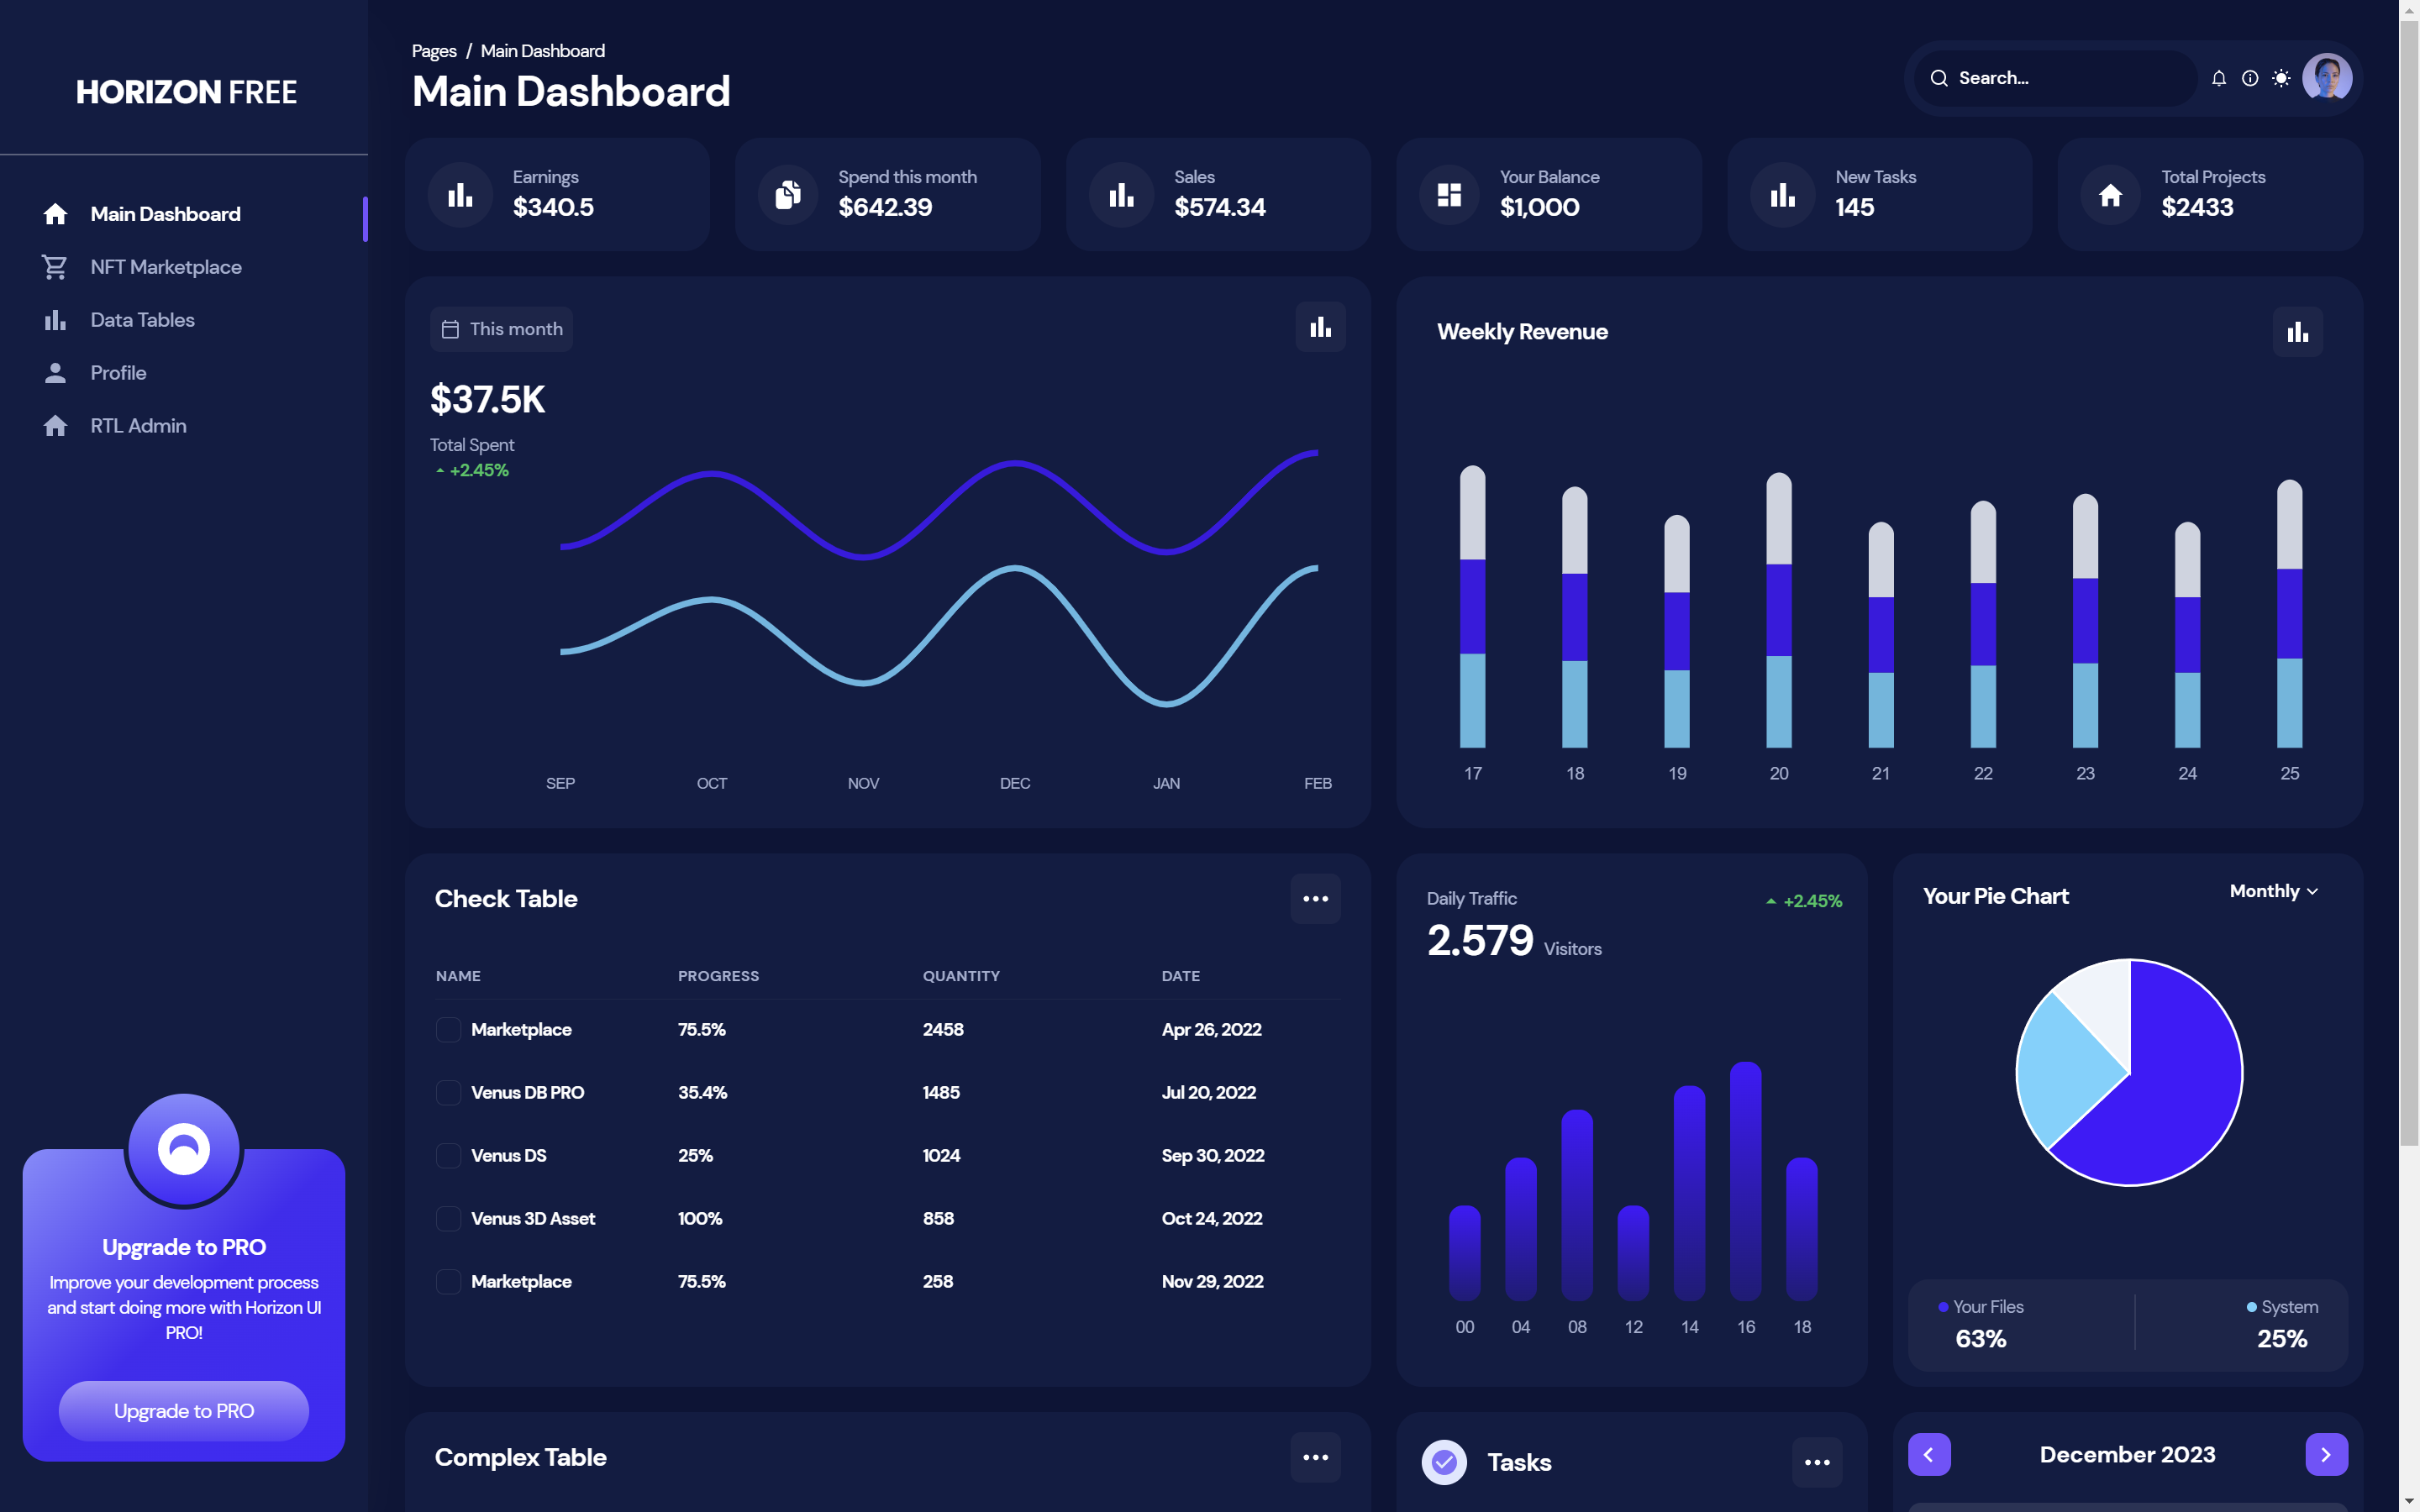This screenshot has height=1512, width=2420.
Task: Navigate to Data Tables sidebar item
Action: click(x=142, y=320)
